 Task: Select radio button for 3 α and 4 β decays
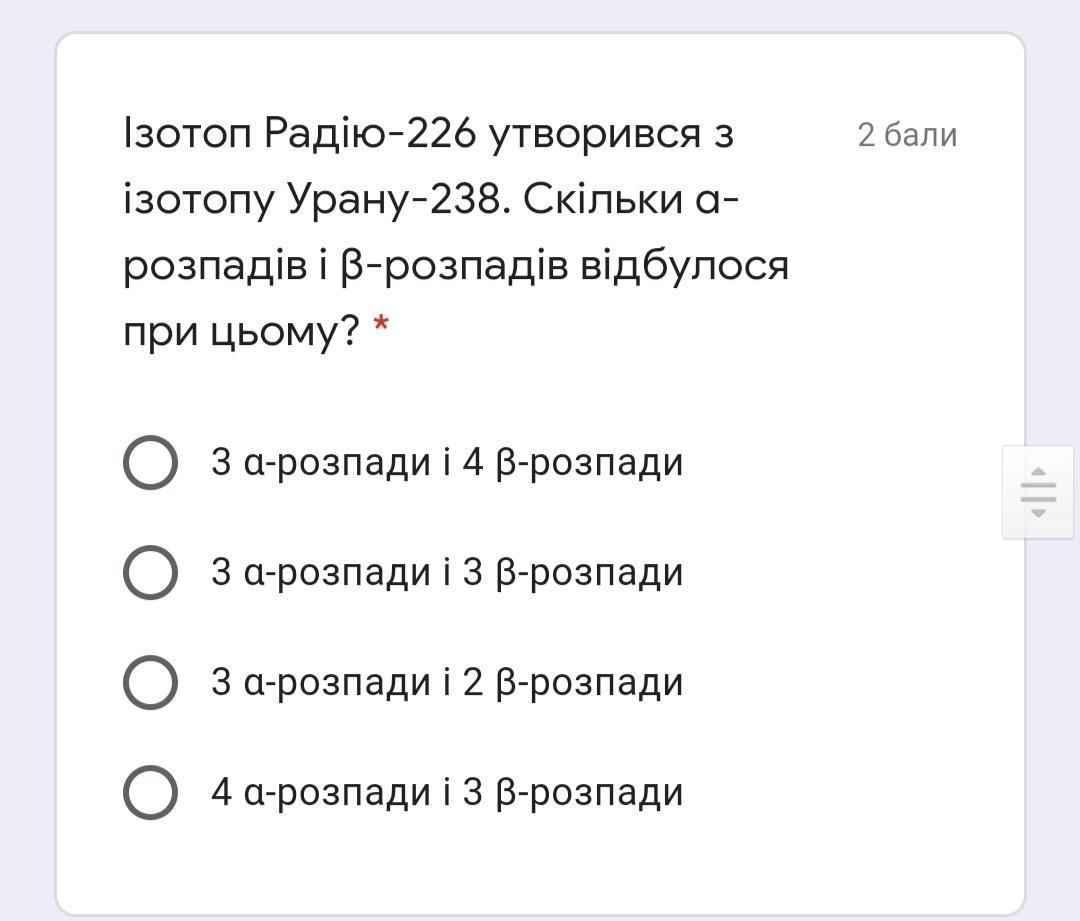coord(150,463)
